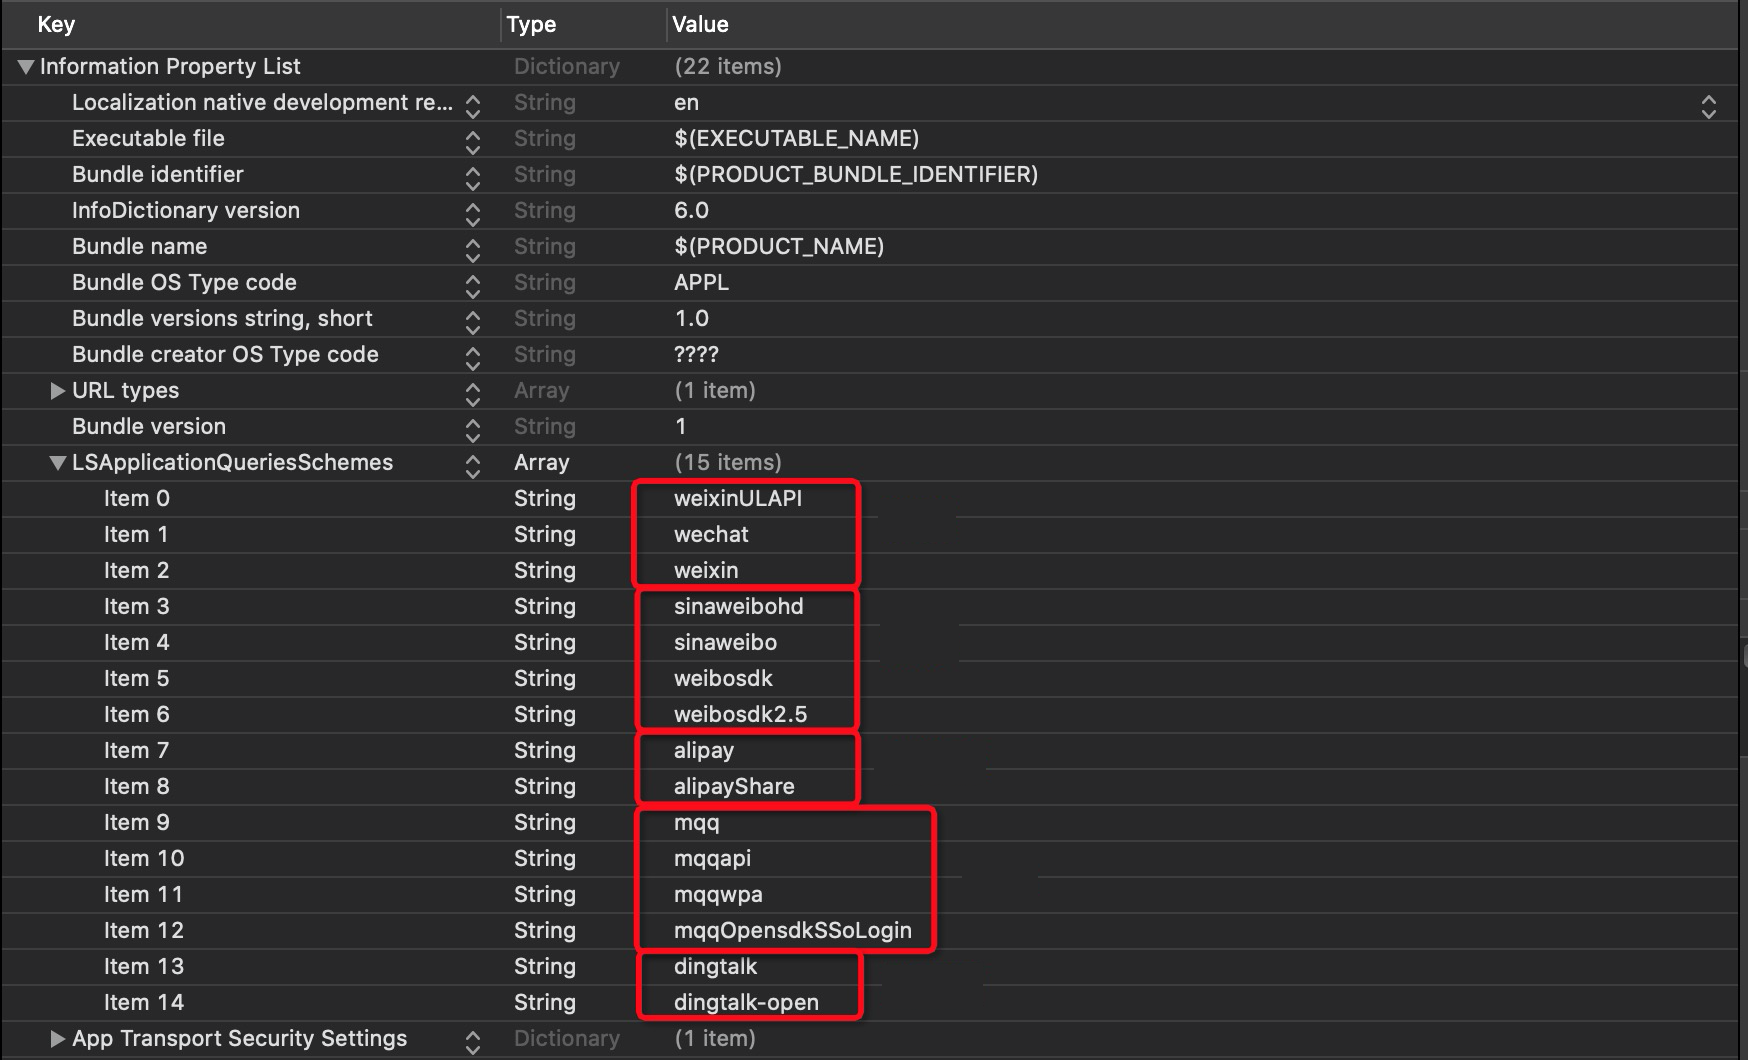The image size is (1748, 1060).
Task: Select the App Transport Security Settings label
Action: pyautogui.click(x=239, y=1039)
